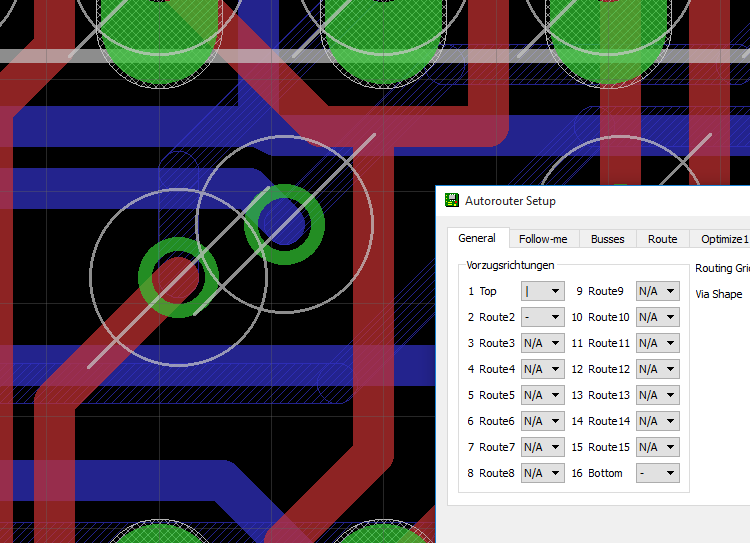Open the Follow-me tab
750x543 pixels.
pos(543,239)
